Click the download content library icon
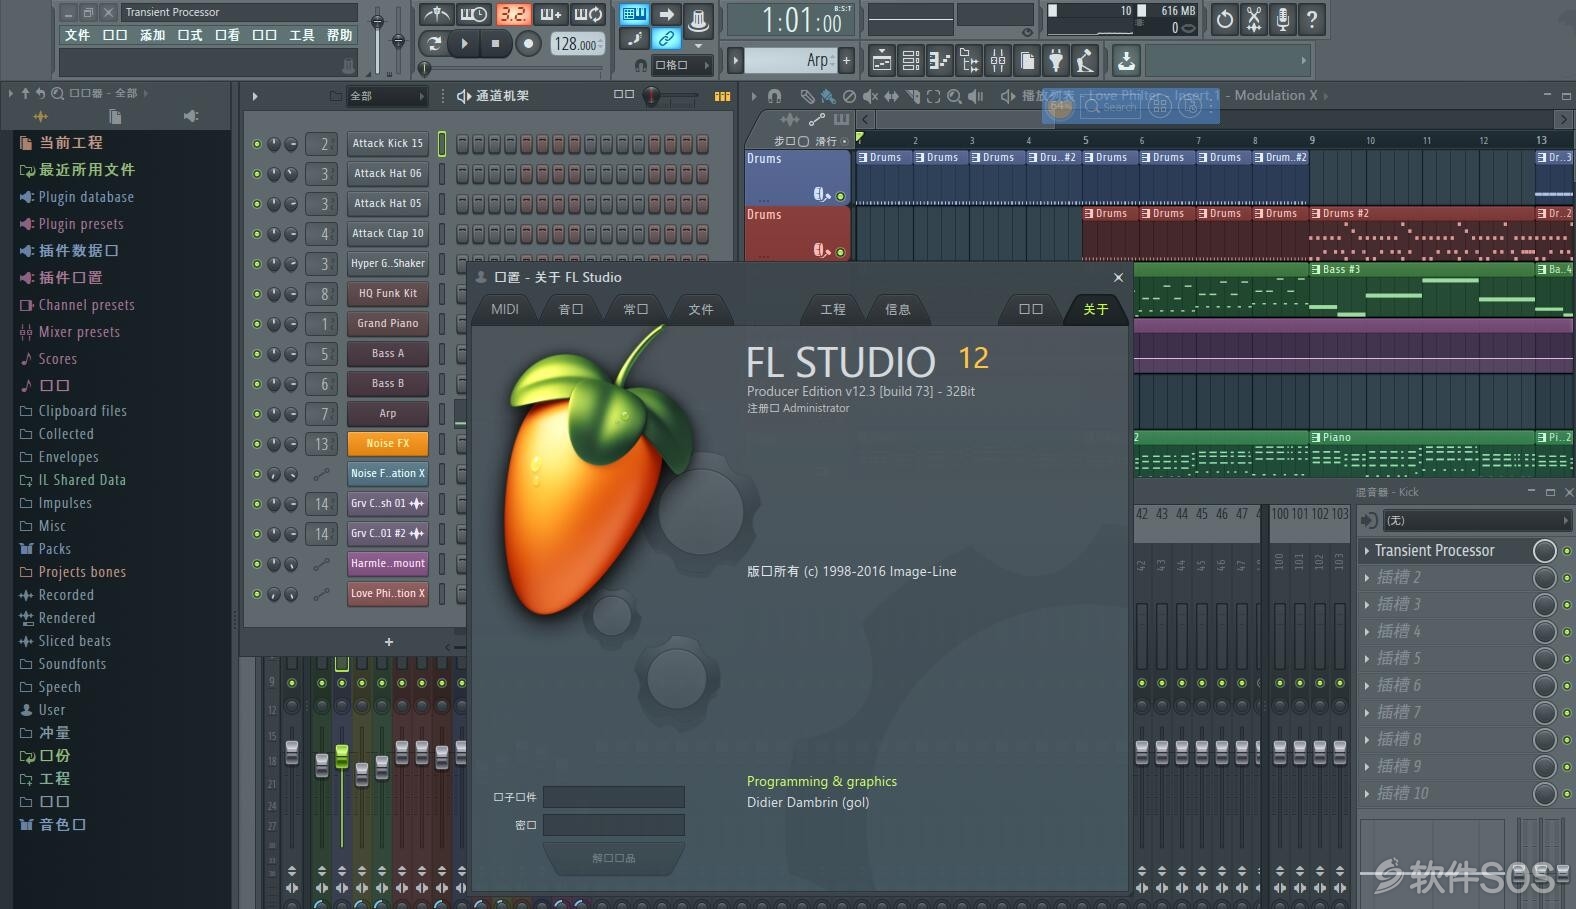 tap(1126, 61)
